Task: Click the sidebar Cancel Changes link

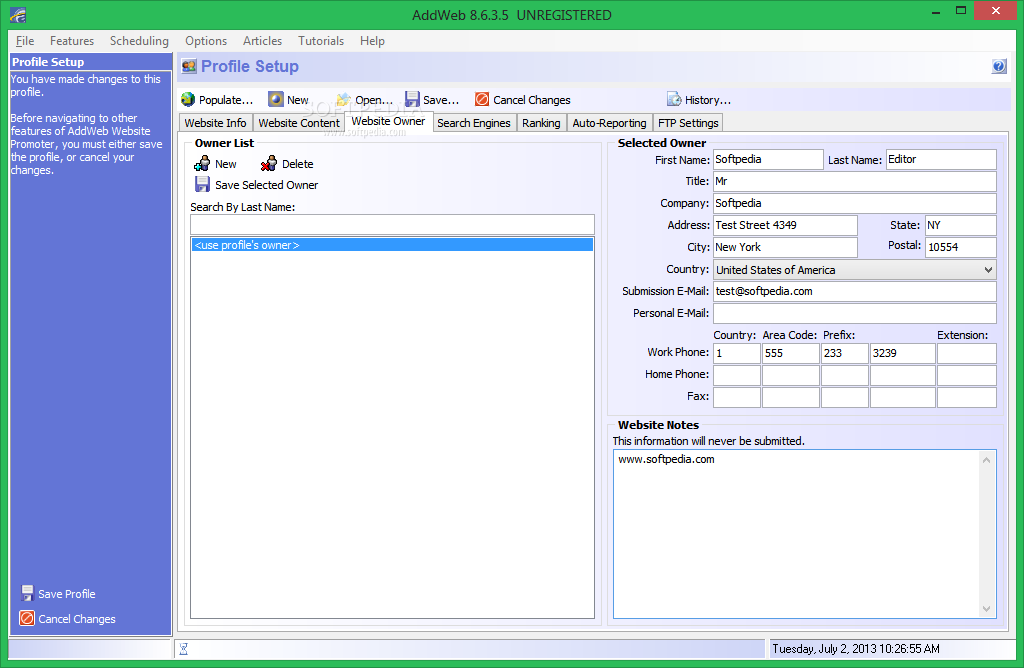Action: point(76,618)
